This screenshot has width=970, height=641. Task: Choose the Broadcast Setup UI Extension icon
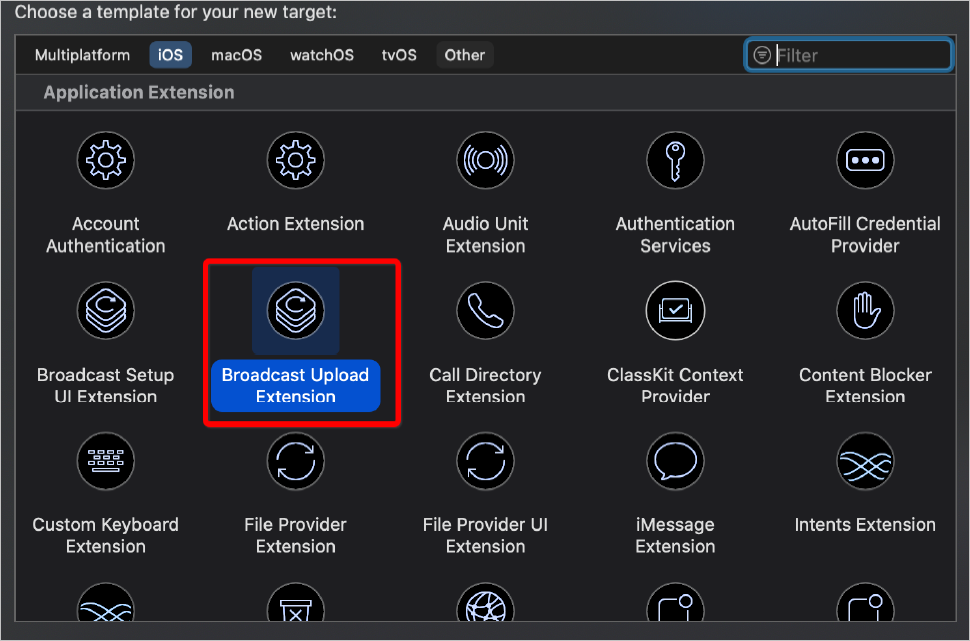(106, 310)
